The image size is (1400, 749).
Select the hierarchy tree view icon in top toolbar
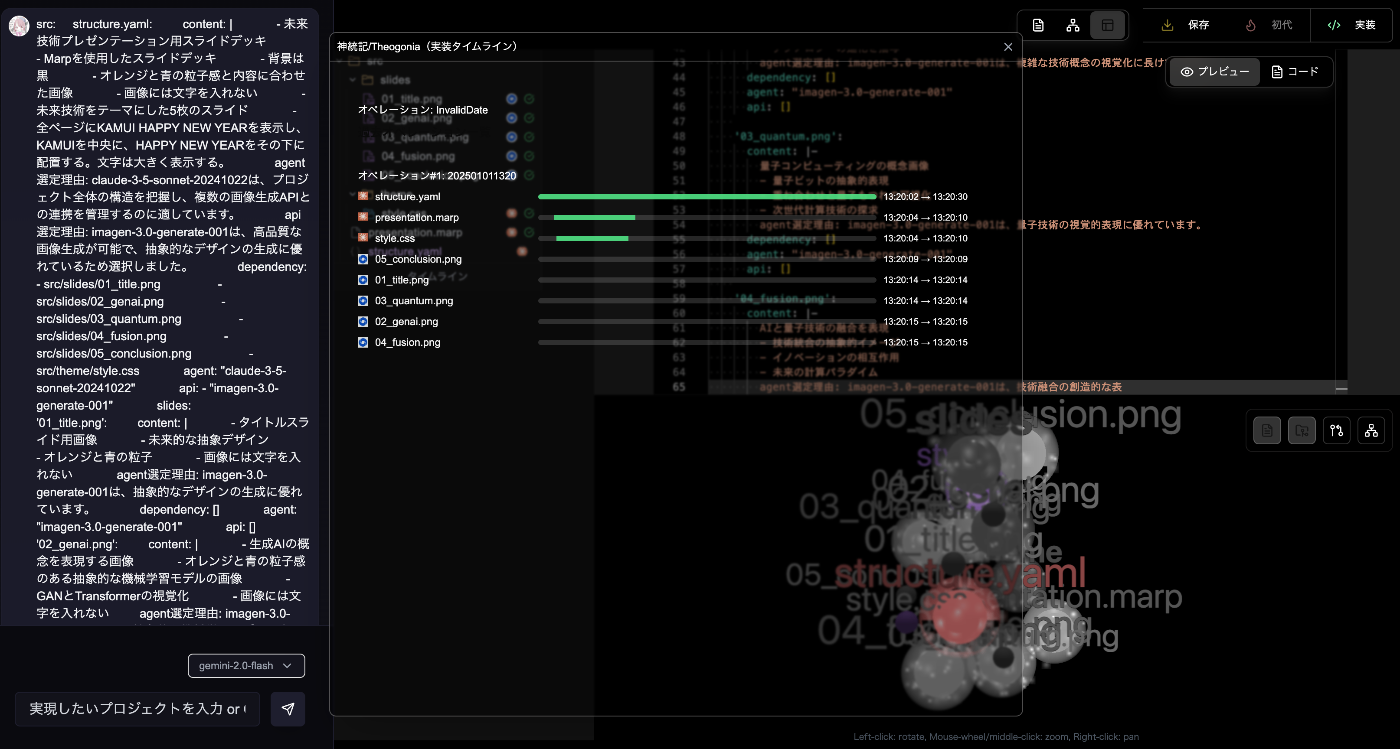point(1073,25)
